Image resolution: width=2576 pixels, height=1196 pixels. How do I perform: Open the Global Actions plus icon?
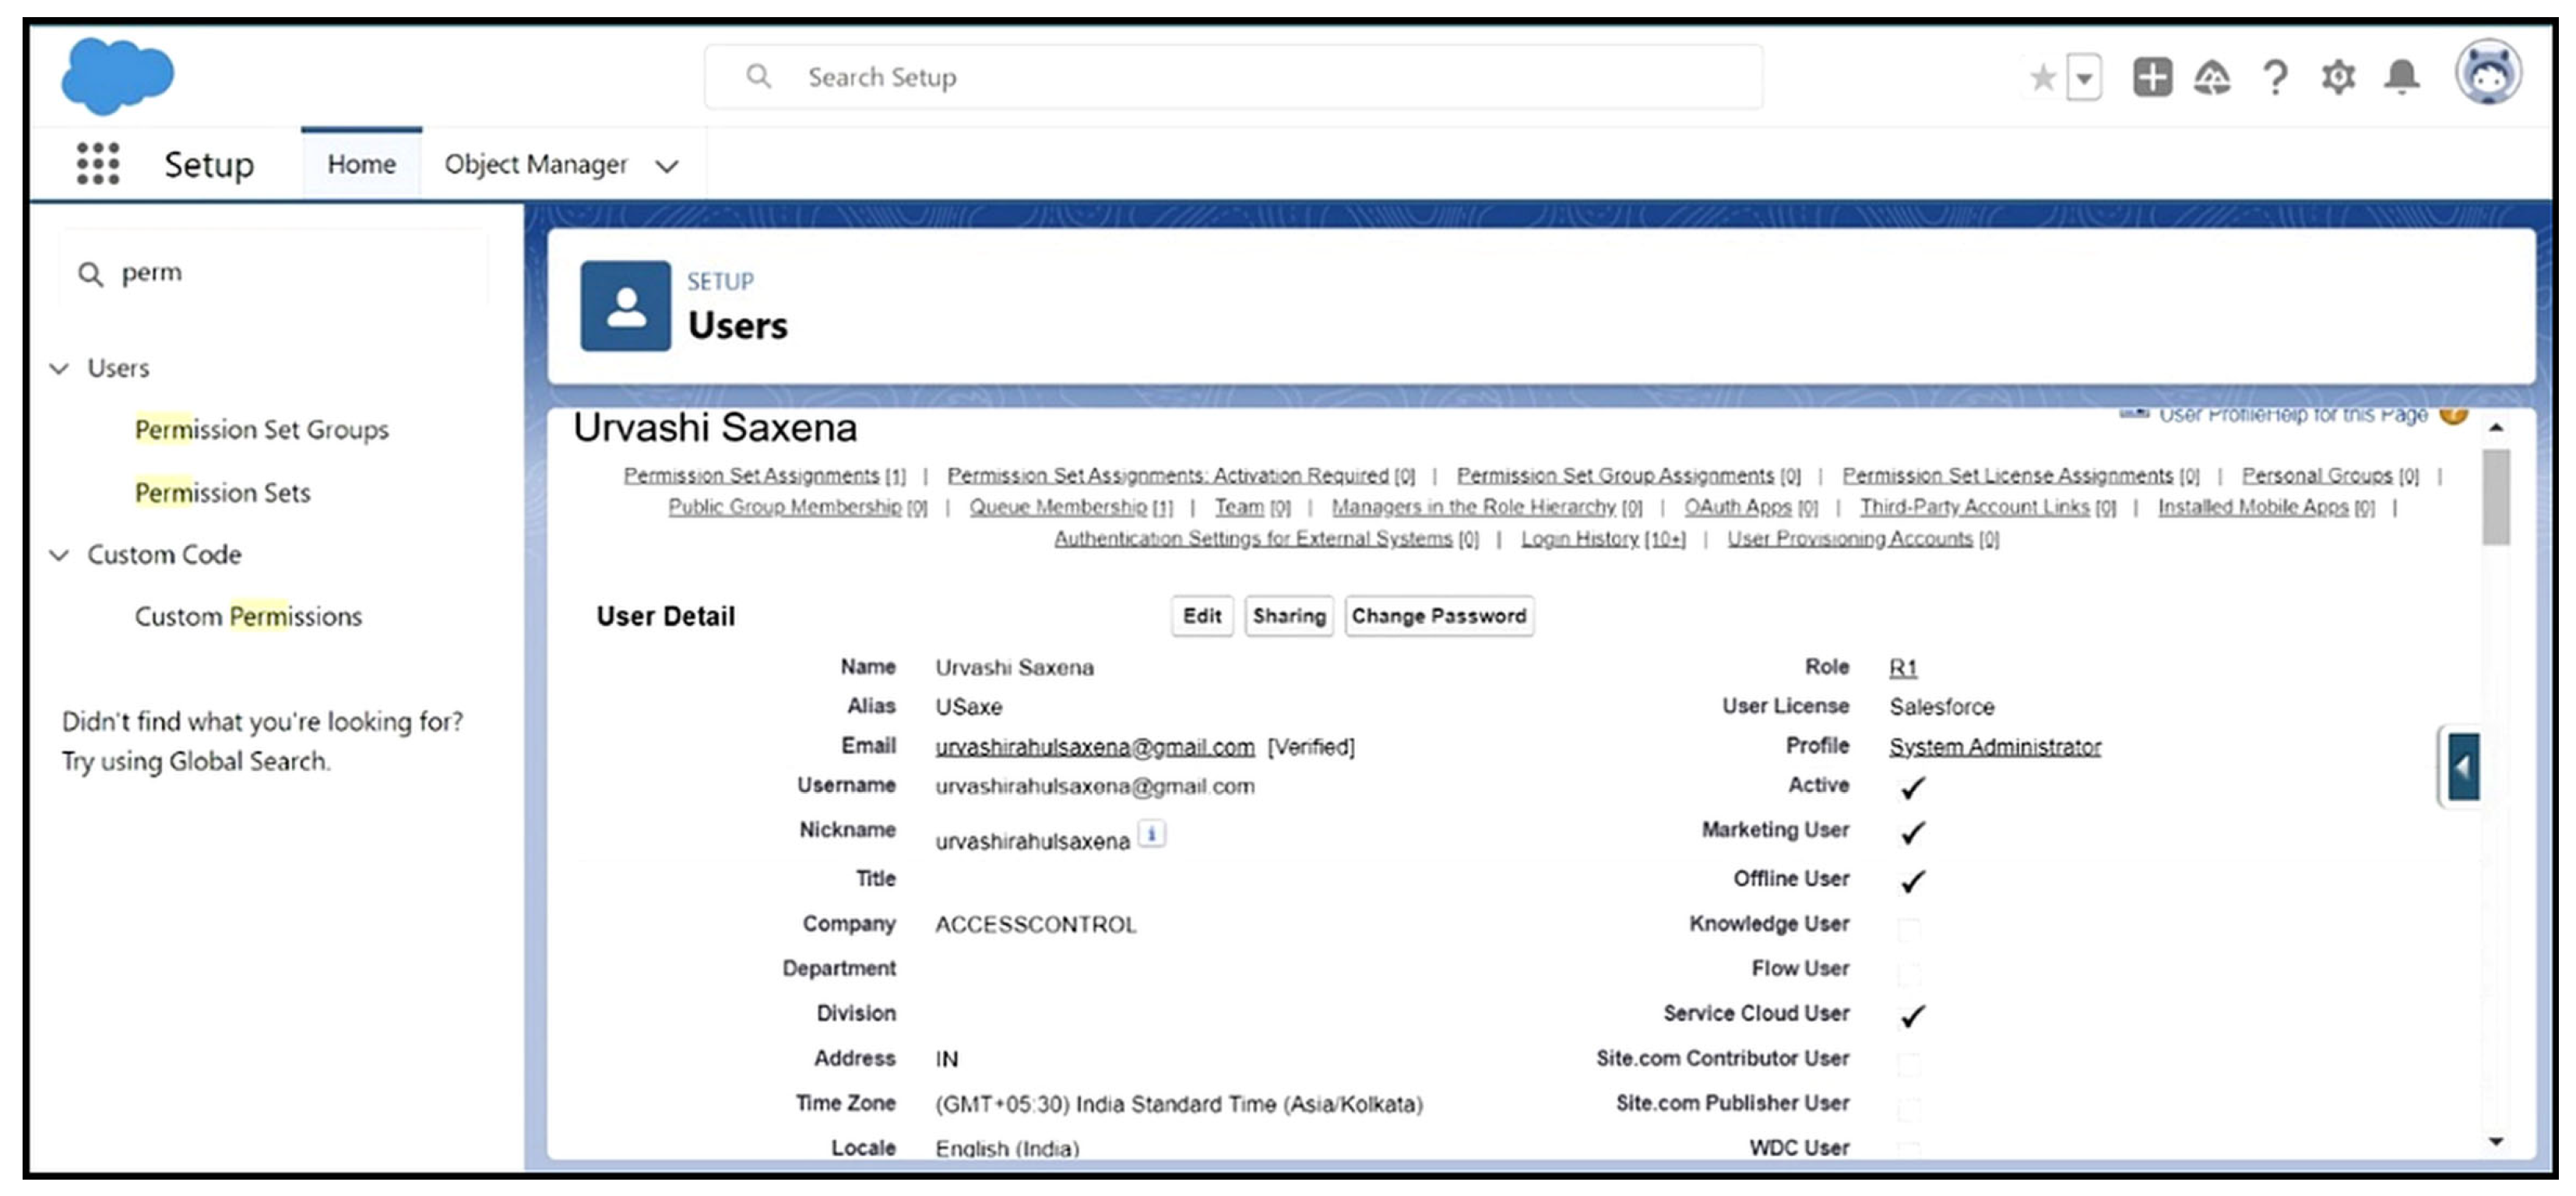click(2152, 77)
